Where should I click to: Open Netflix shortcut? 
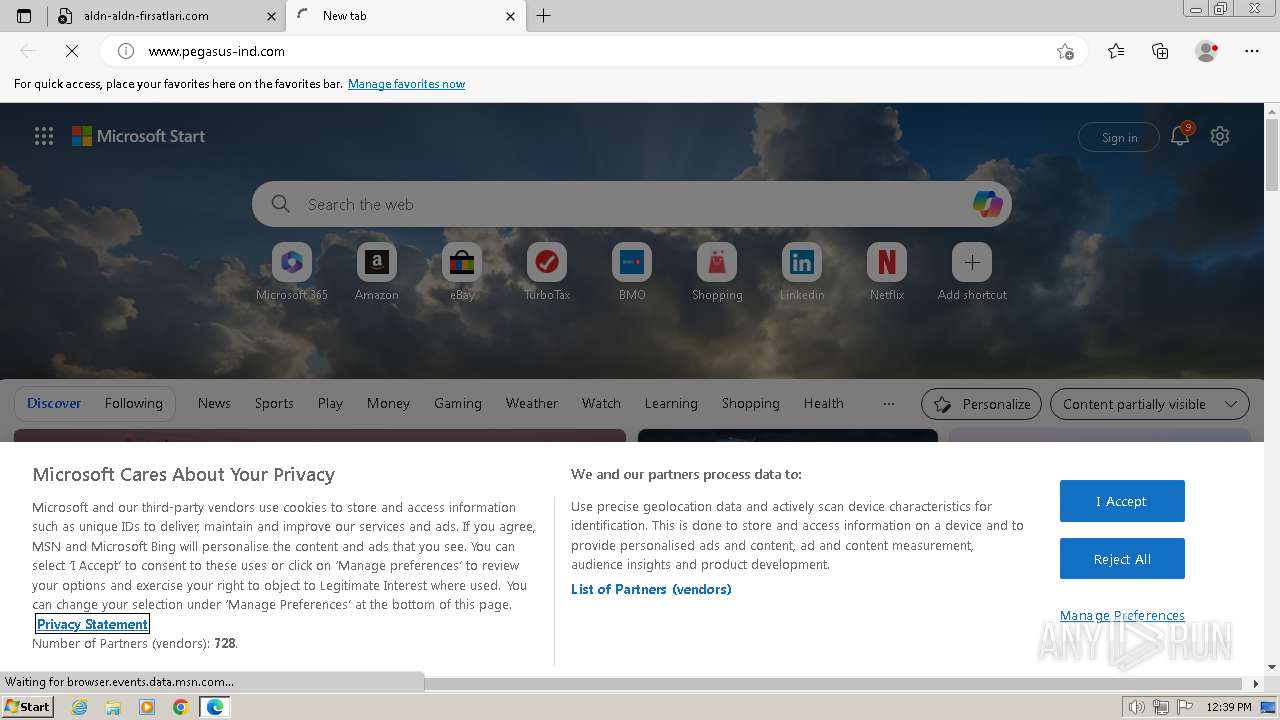pos(887,271)
